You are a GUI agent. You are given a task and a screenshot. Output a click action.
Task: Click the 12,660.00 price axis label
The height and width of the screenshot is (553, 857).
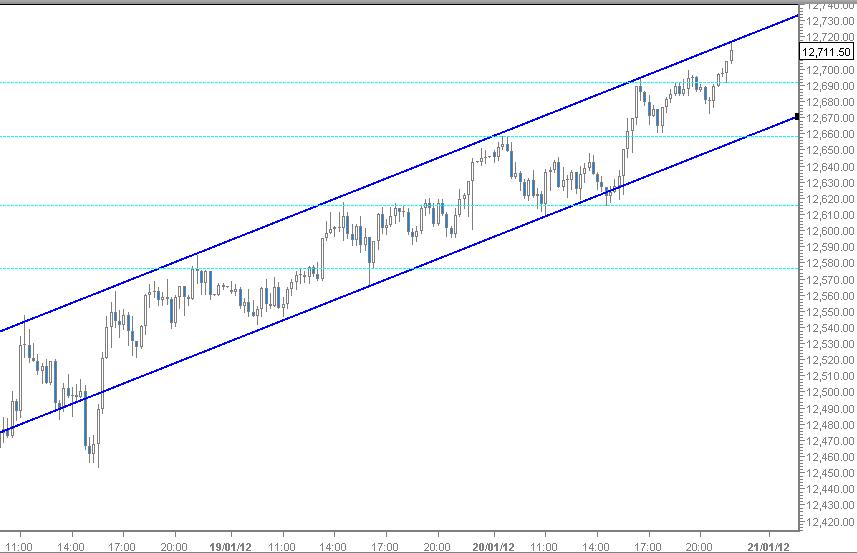tap(830, 134)
